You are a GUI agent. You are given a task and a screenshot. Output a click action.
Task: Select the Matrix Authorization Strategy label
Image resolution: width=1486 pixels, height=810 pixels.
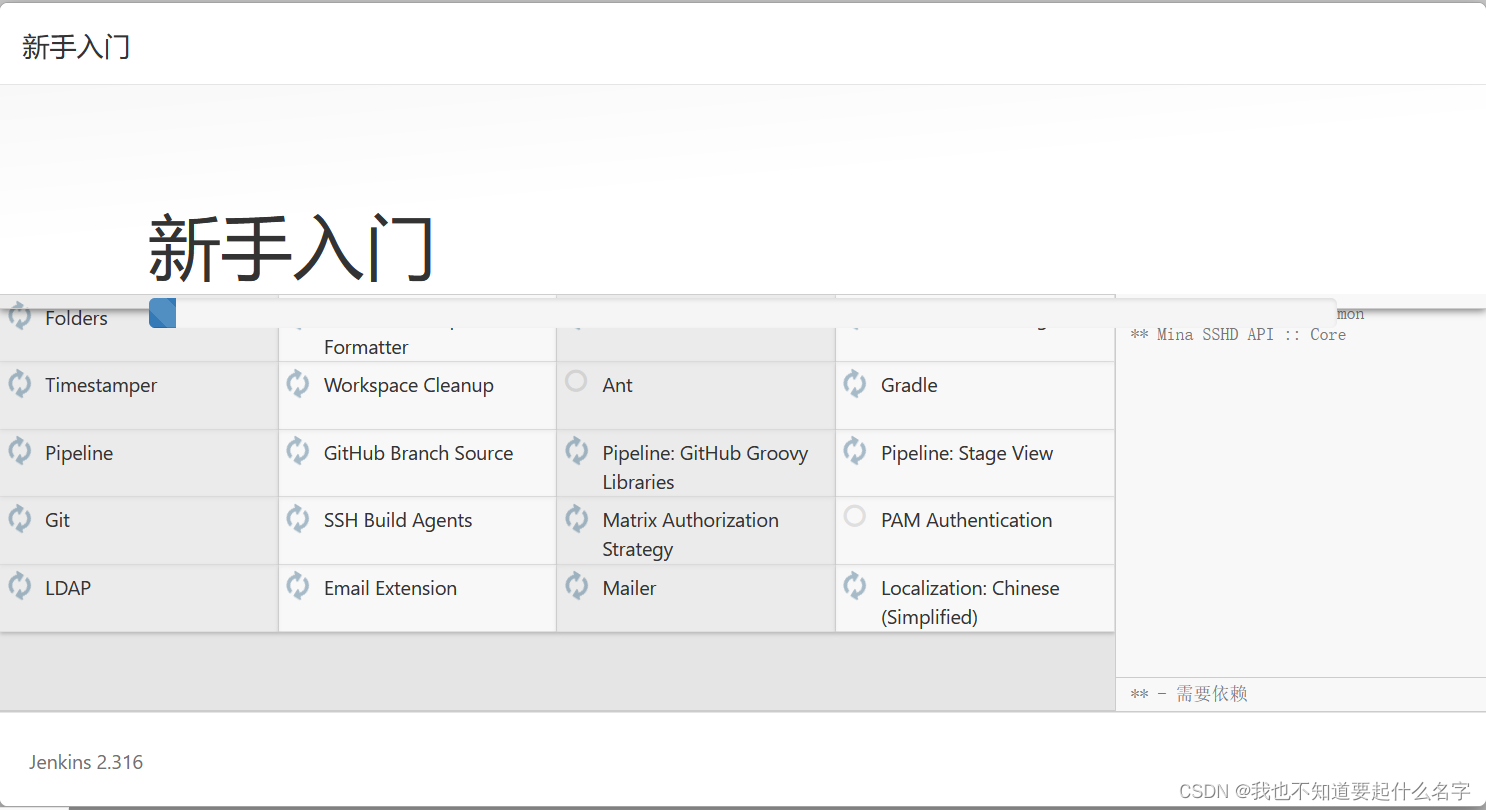(x=691, y=534)
